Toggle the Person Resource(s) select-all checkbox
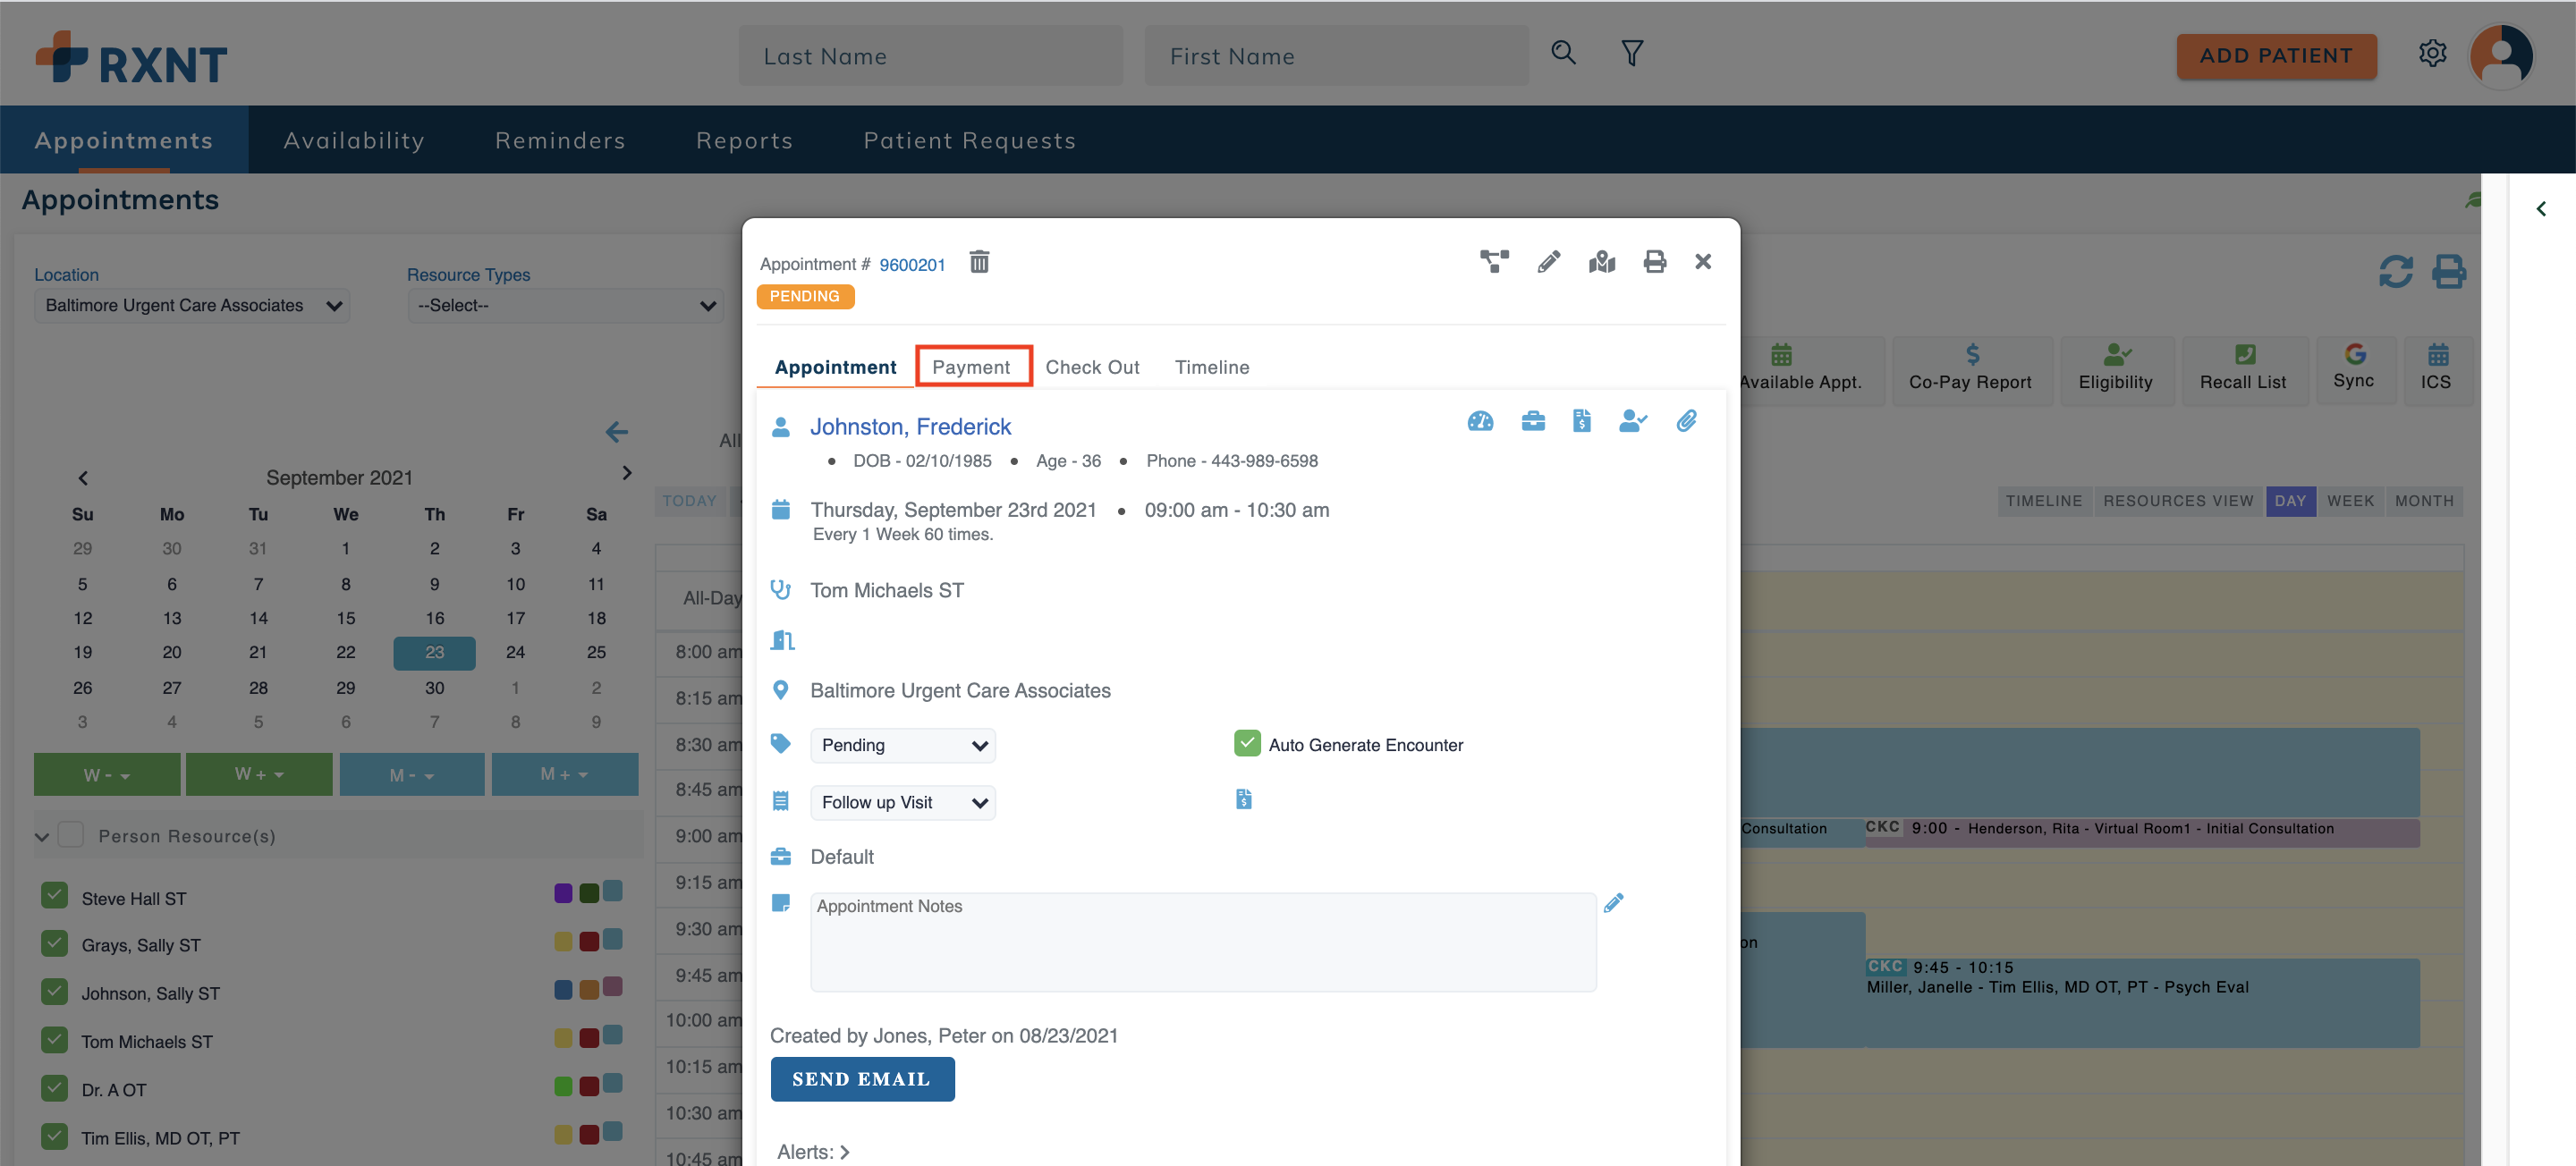 click(x=71, y=834)
